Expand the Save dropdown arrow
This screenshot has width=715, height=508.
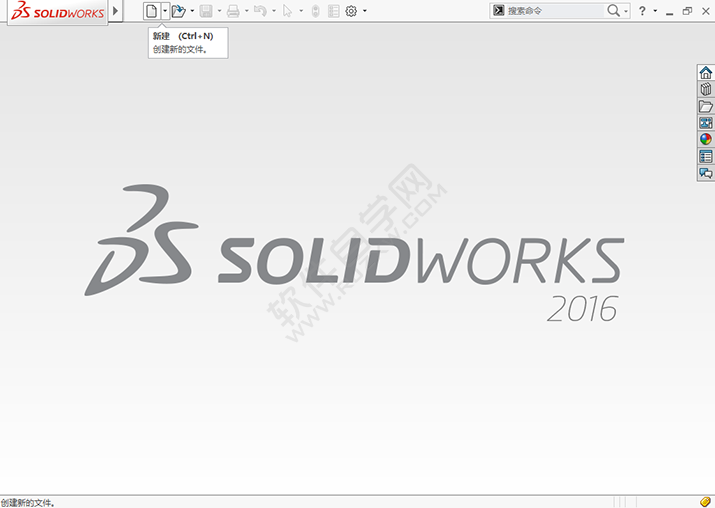219,11
